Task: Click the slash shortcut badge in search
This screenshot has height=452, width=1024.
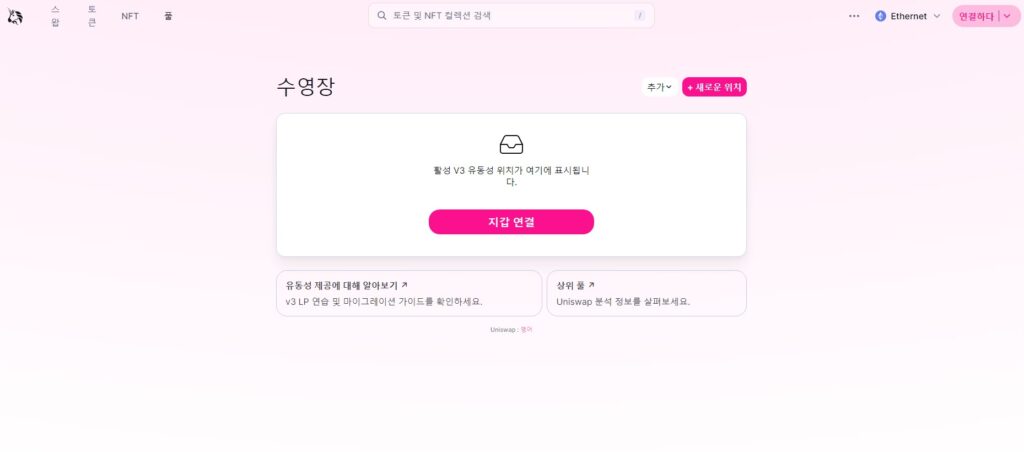Action: tap(639, 16)
